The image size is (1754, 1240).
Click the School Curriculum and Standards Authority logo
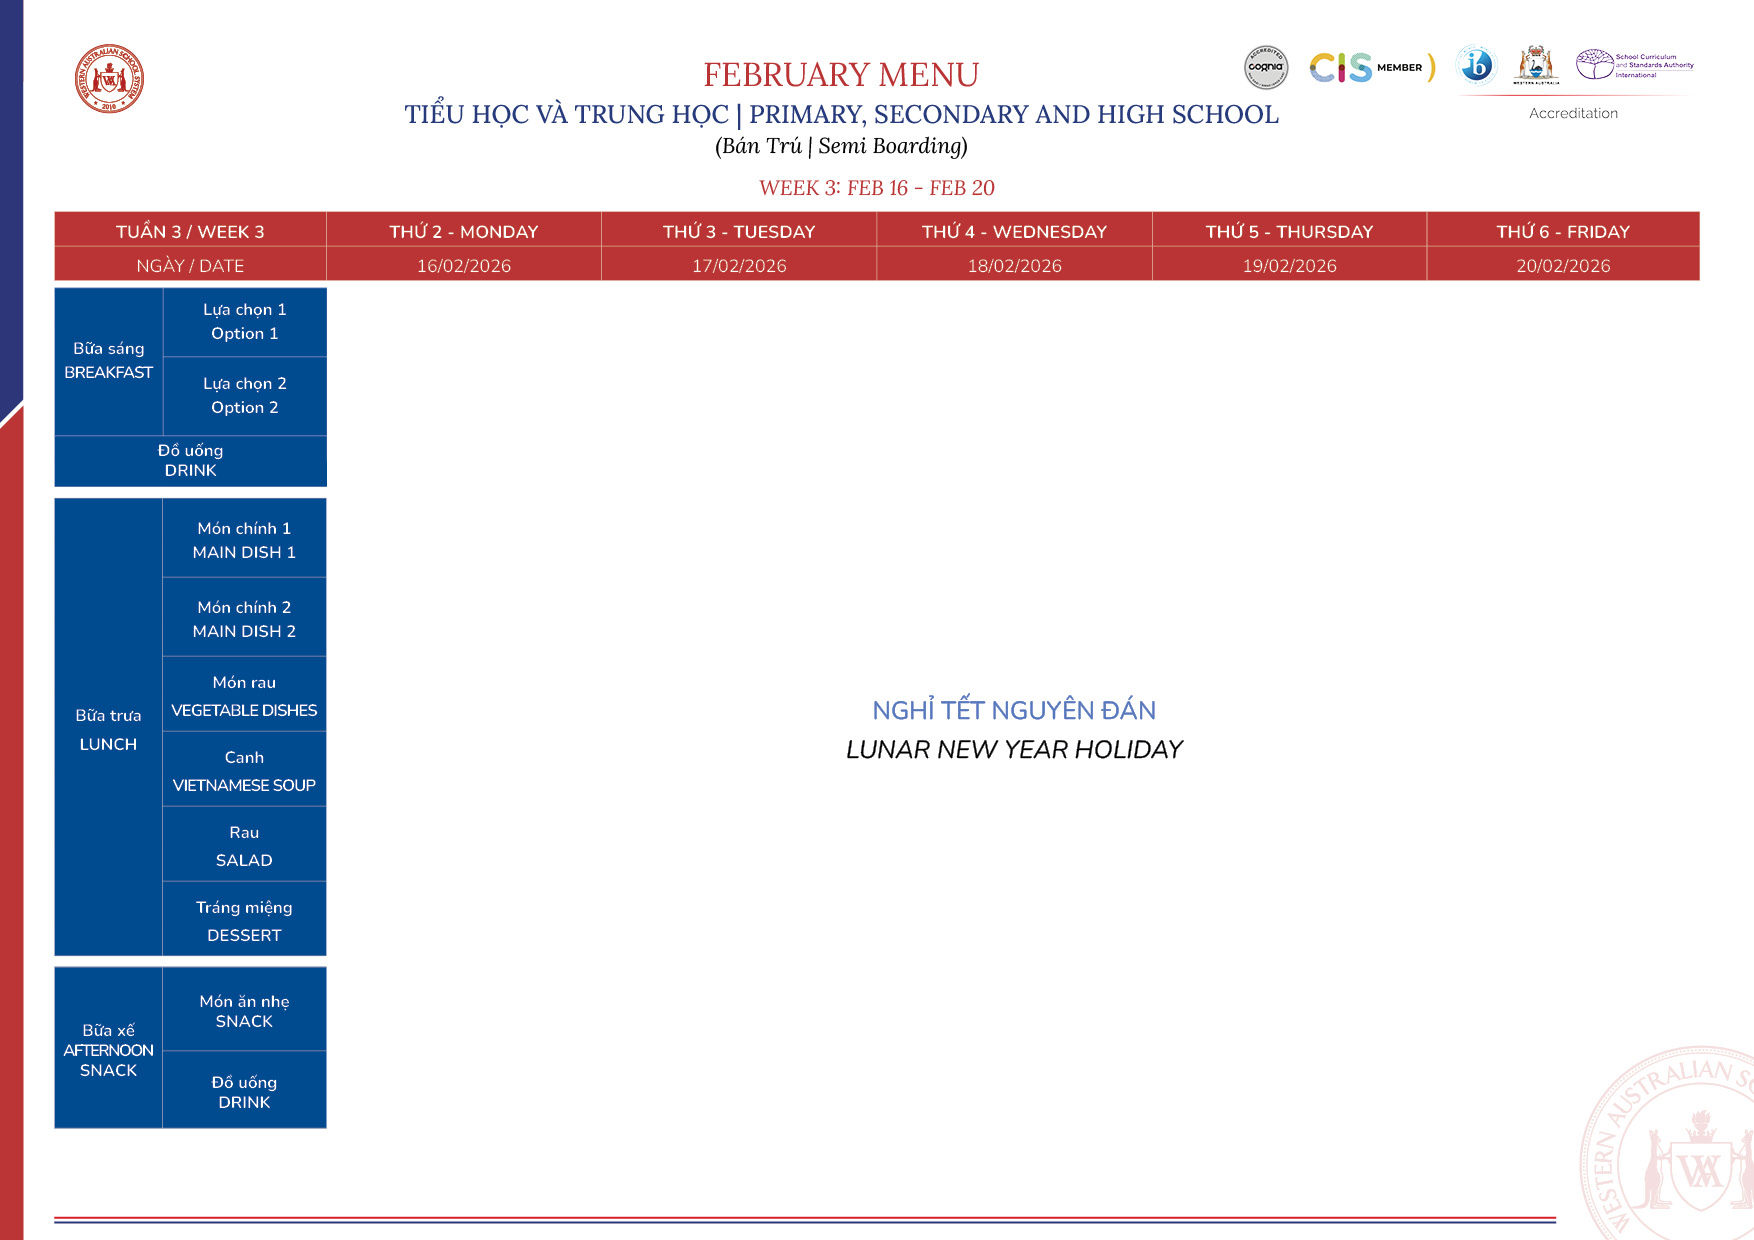coord(1634,65)
